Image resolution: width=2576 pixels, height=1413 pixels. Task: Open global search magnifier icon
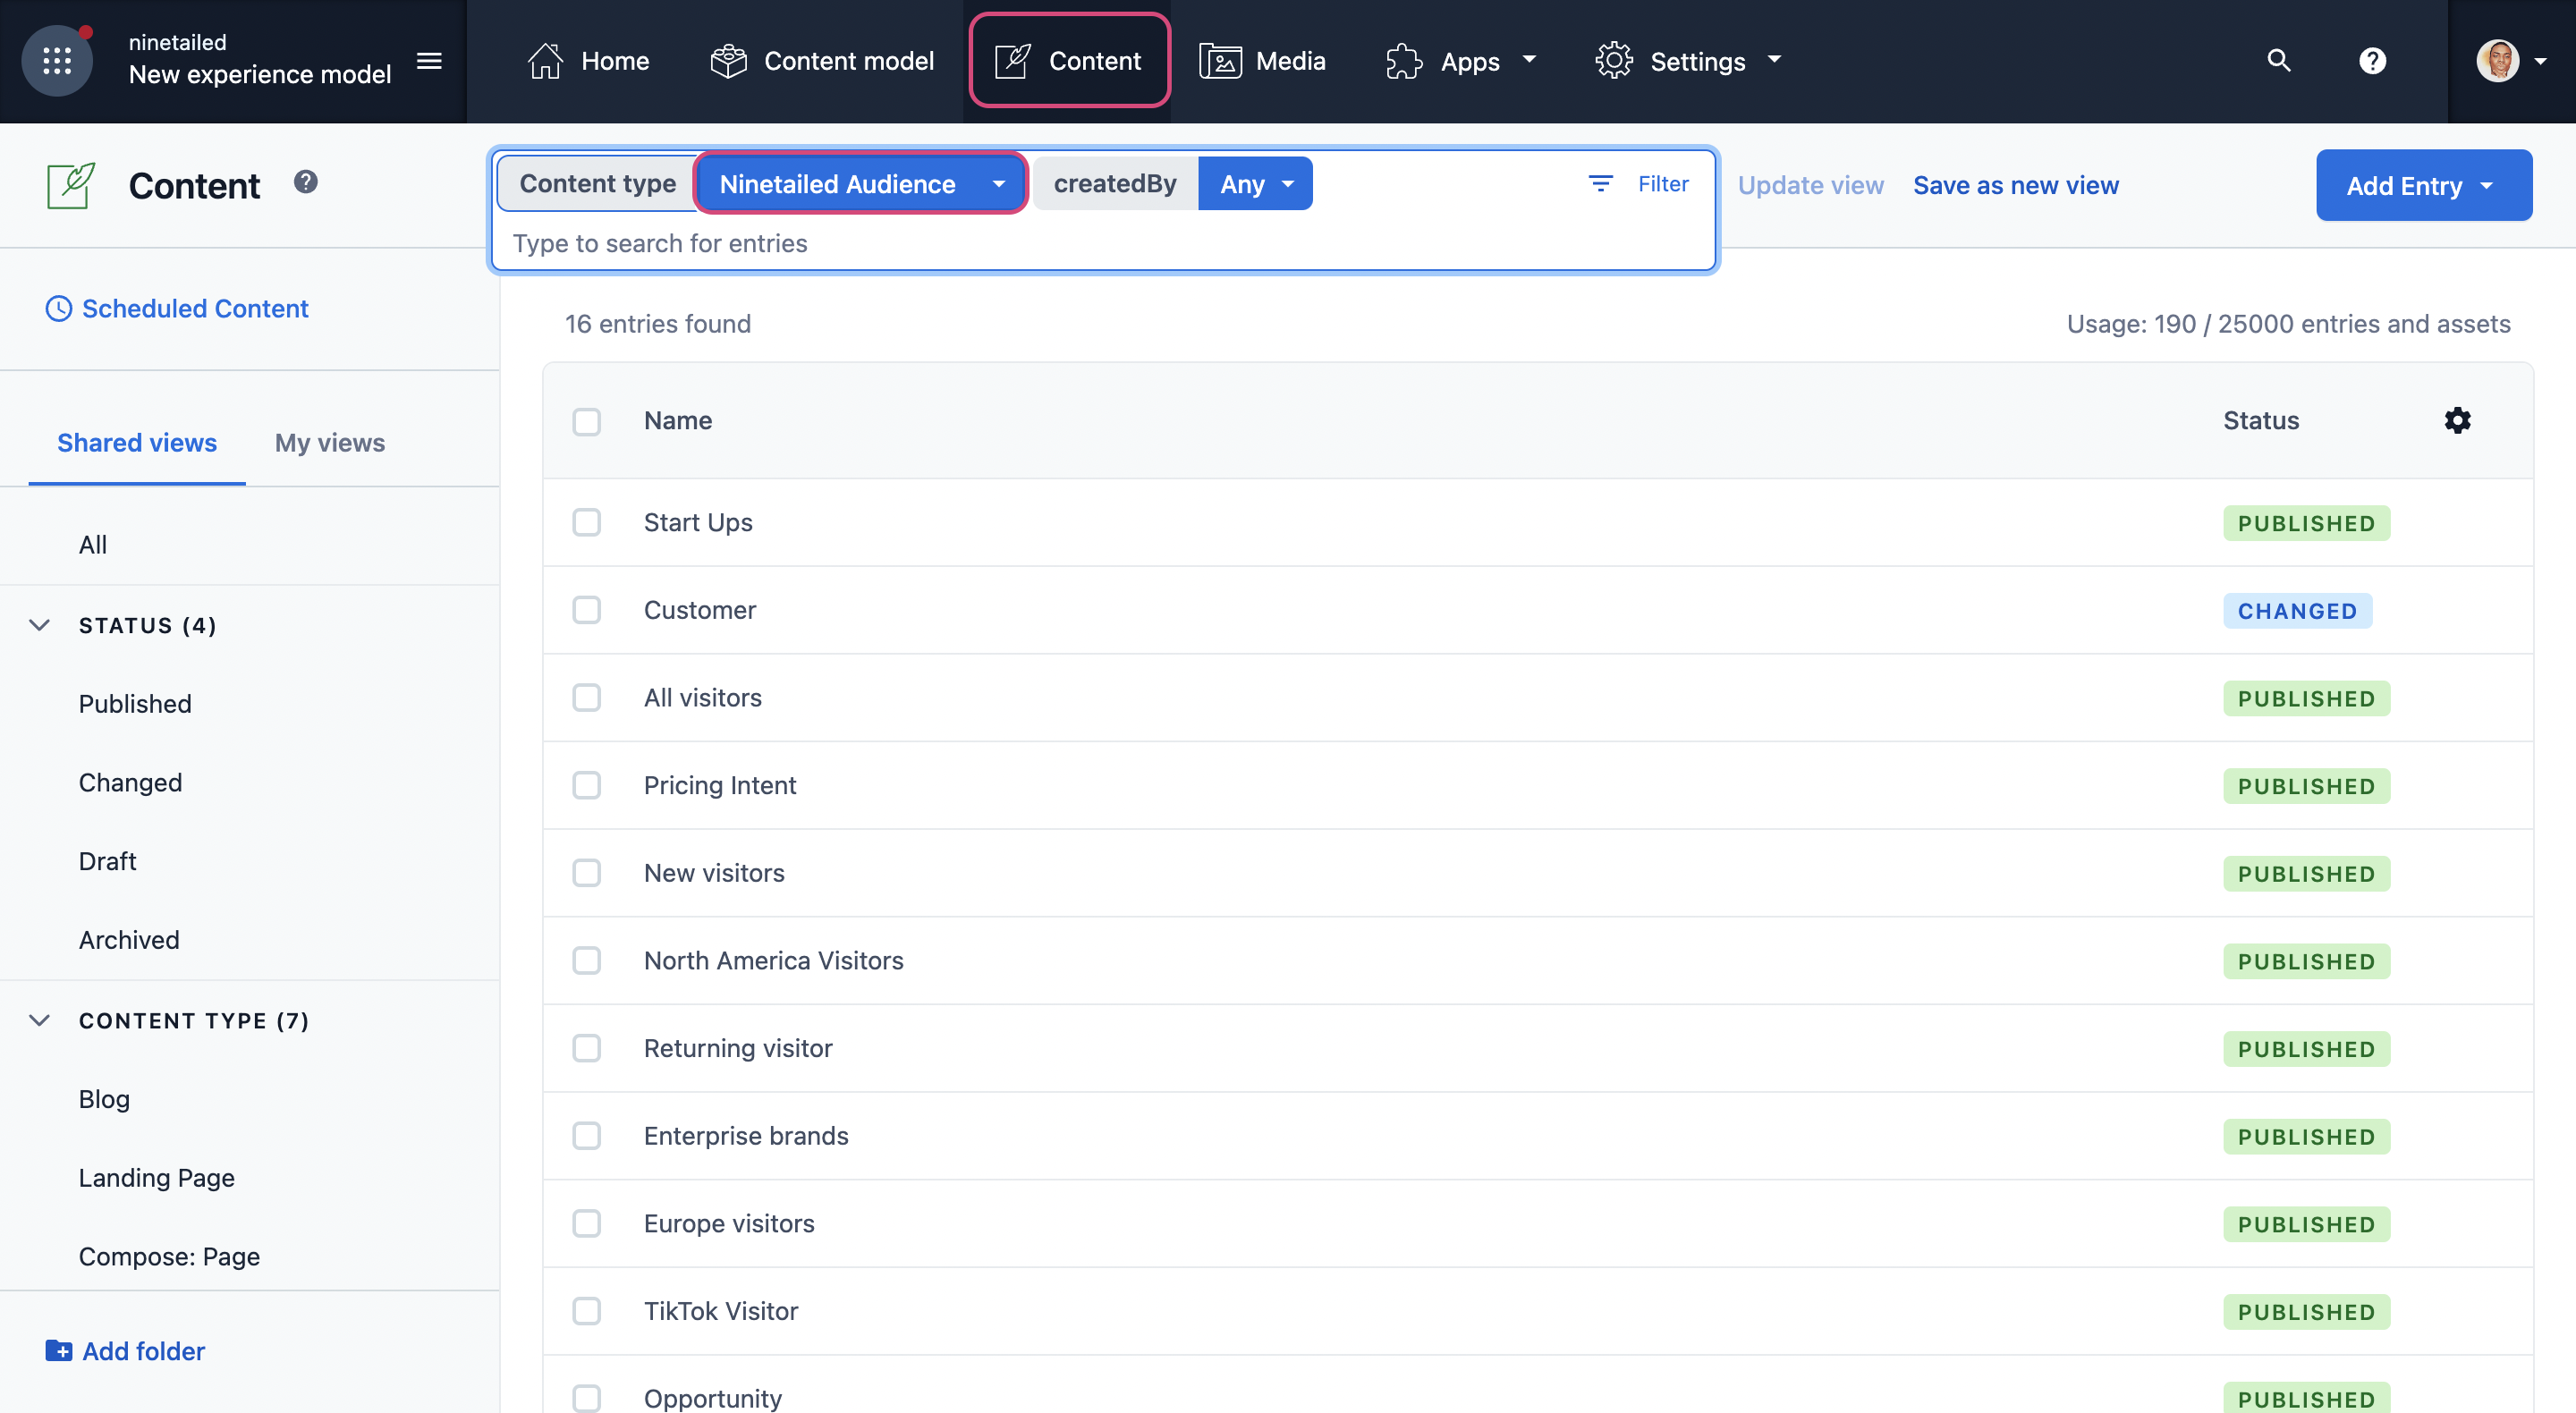click(2279, 60)
